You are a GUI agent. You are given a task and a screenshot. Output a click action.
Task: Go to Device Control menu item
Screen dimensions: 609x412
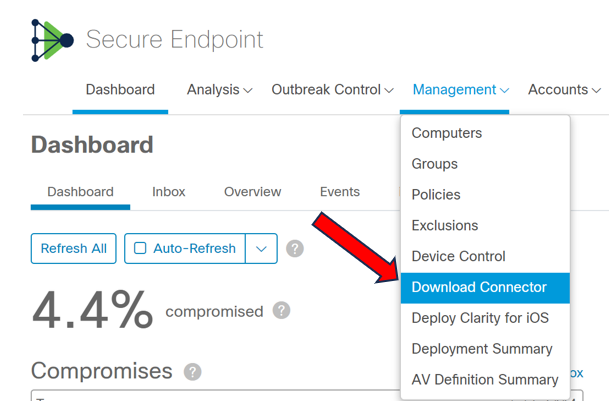point(459,257)
